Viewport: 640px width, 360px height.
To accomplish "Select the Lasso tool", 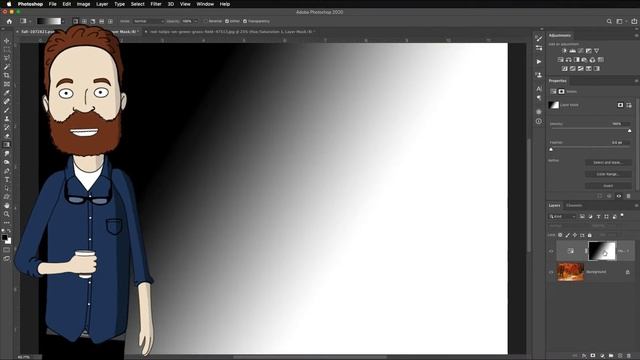I will coord(7,58).
